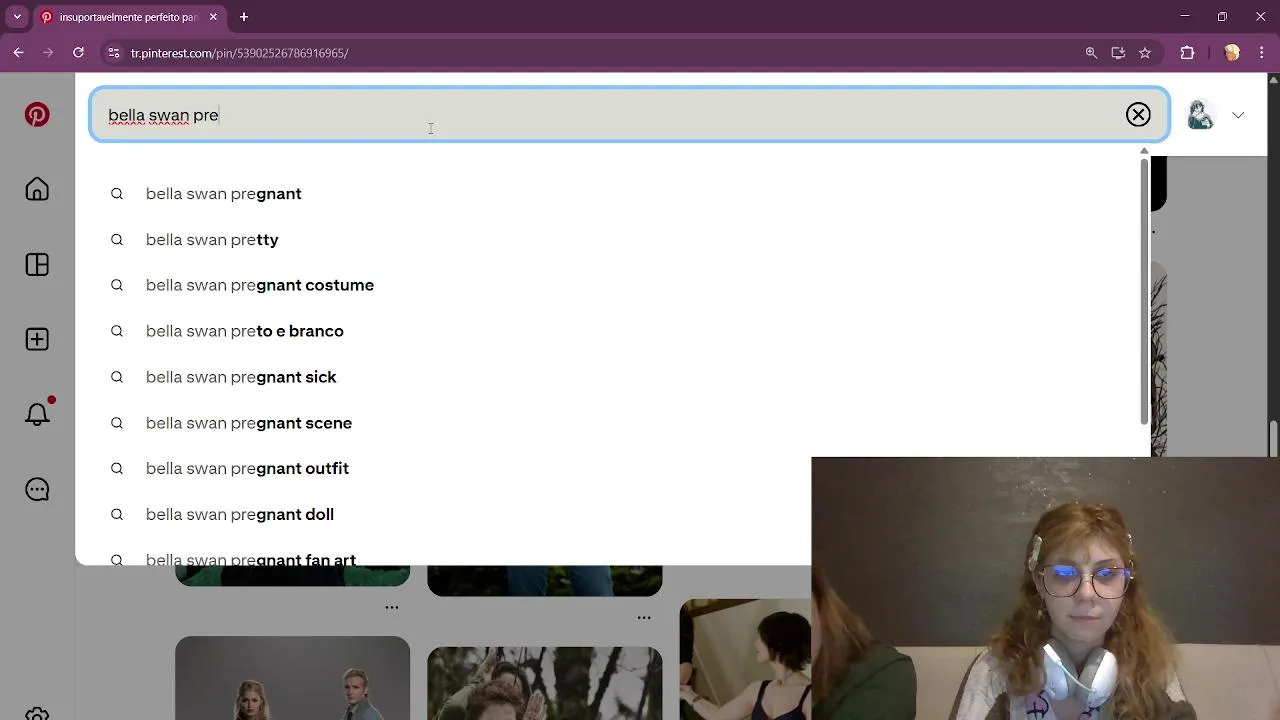Screen dimensions: 1280x720
Task: Click the browser Back arrow
Action: 18,53
